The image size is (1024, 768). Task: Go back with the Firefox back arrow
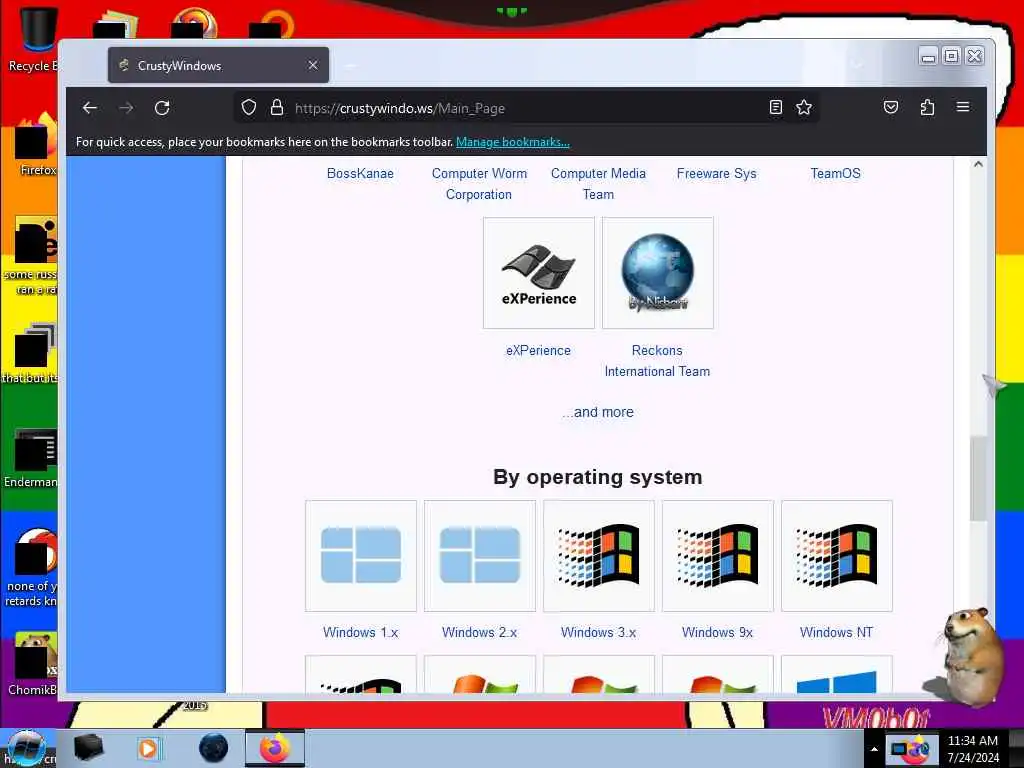point(89,108)
